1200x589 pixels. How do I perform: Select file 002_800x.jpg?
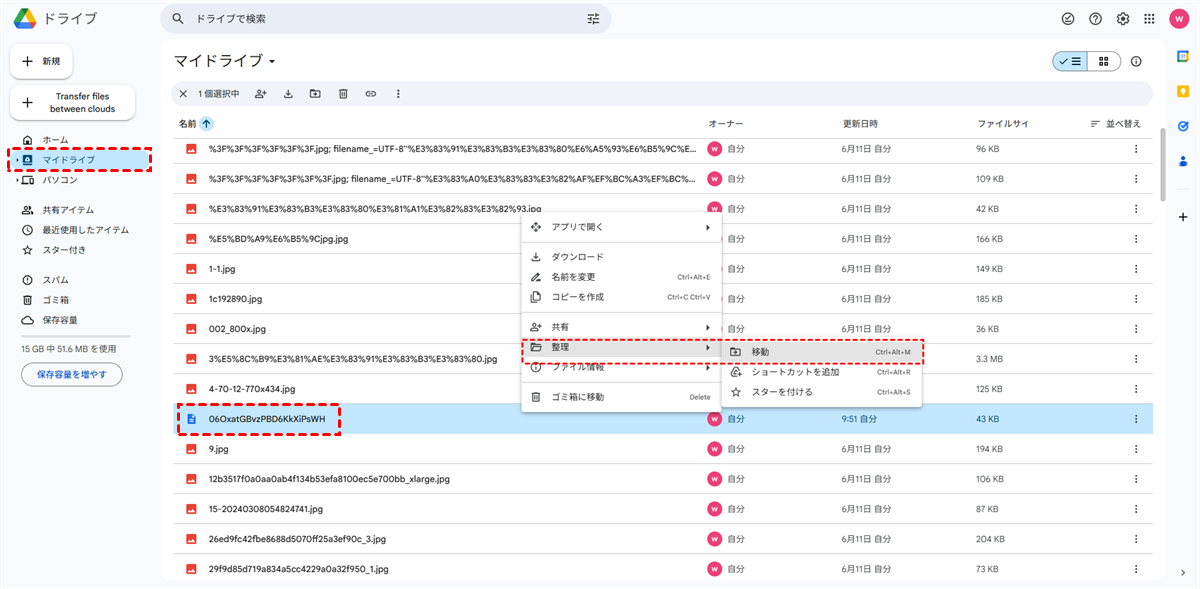(x=237, y=329)
